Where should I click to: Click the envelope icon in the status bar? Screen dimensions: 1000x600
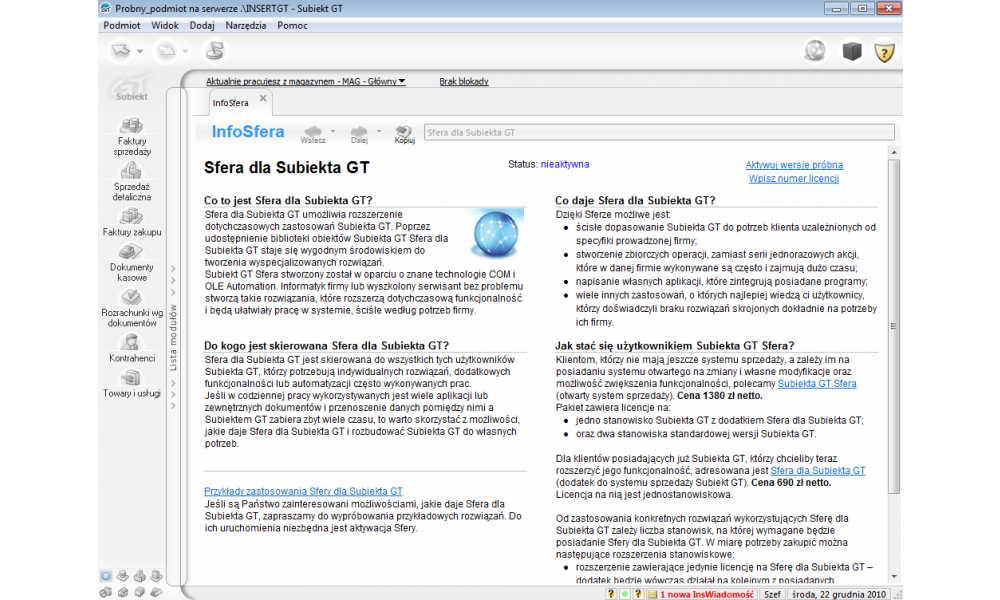[x=652, y=594]
